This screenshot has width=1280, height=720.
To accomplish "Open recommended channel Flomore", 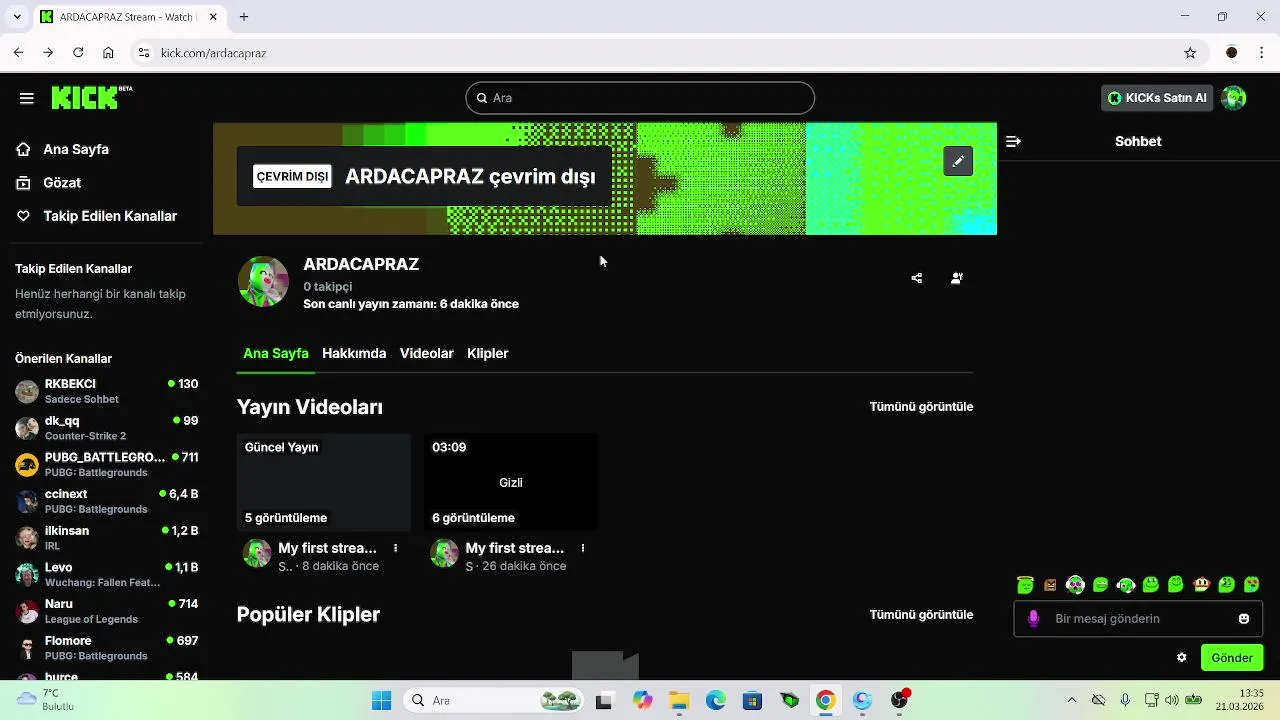I will (x=106, y=648).
